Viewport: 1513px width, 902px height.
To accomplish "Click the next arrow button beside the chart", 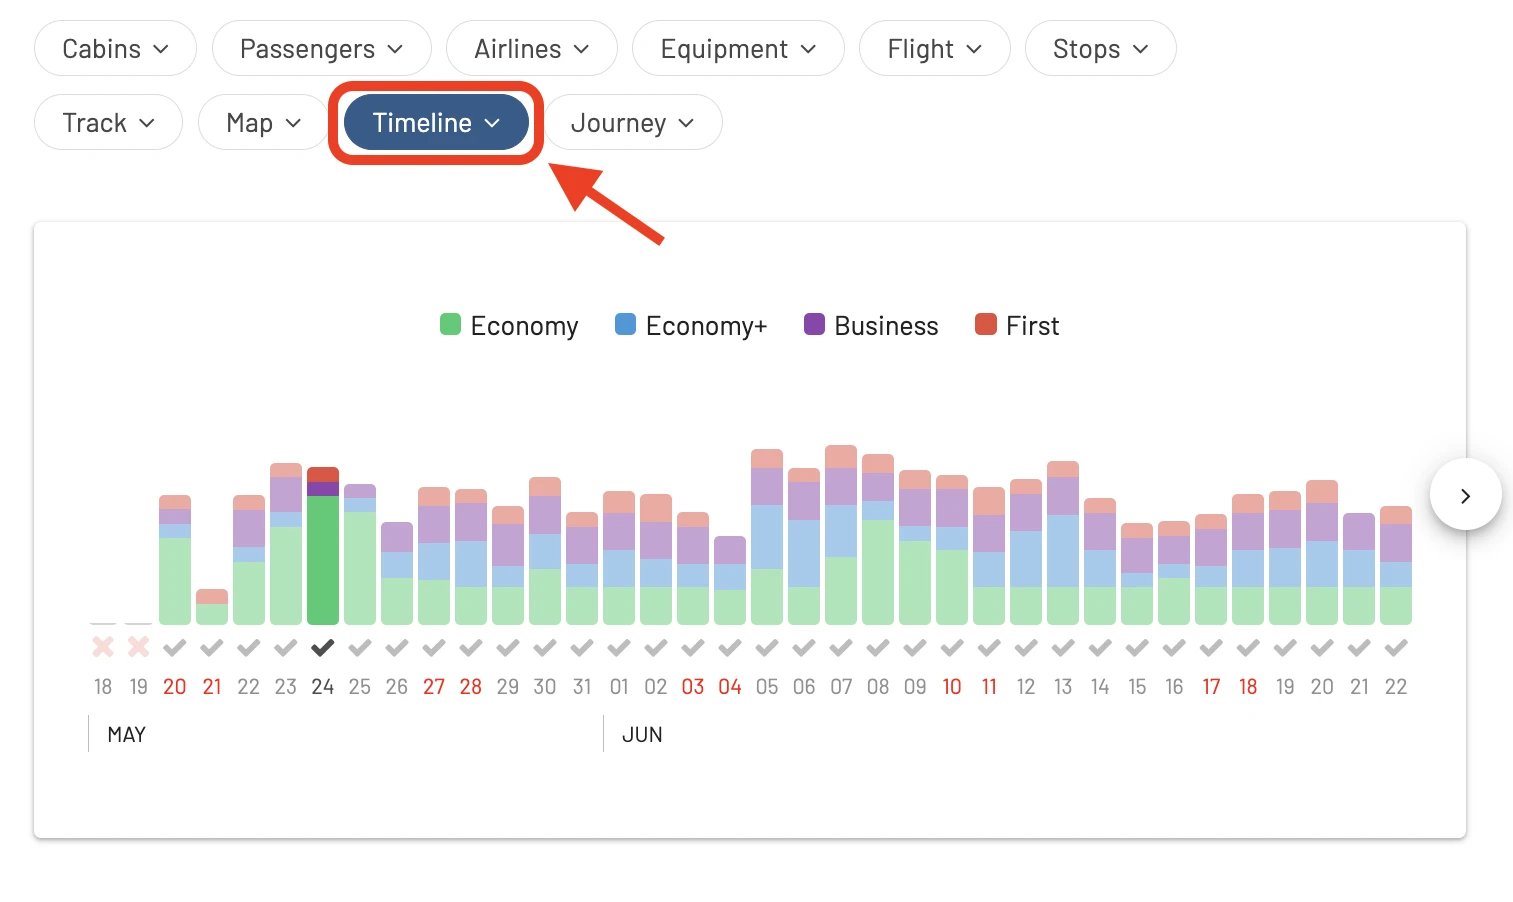I will [x=1465, y=495].
